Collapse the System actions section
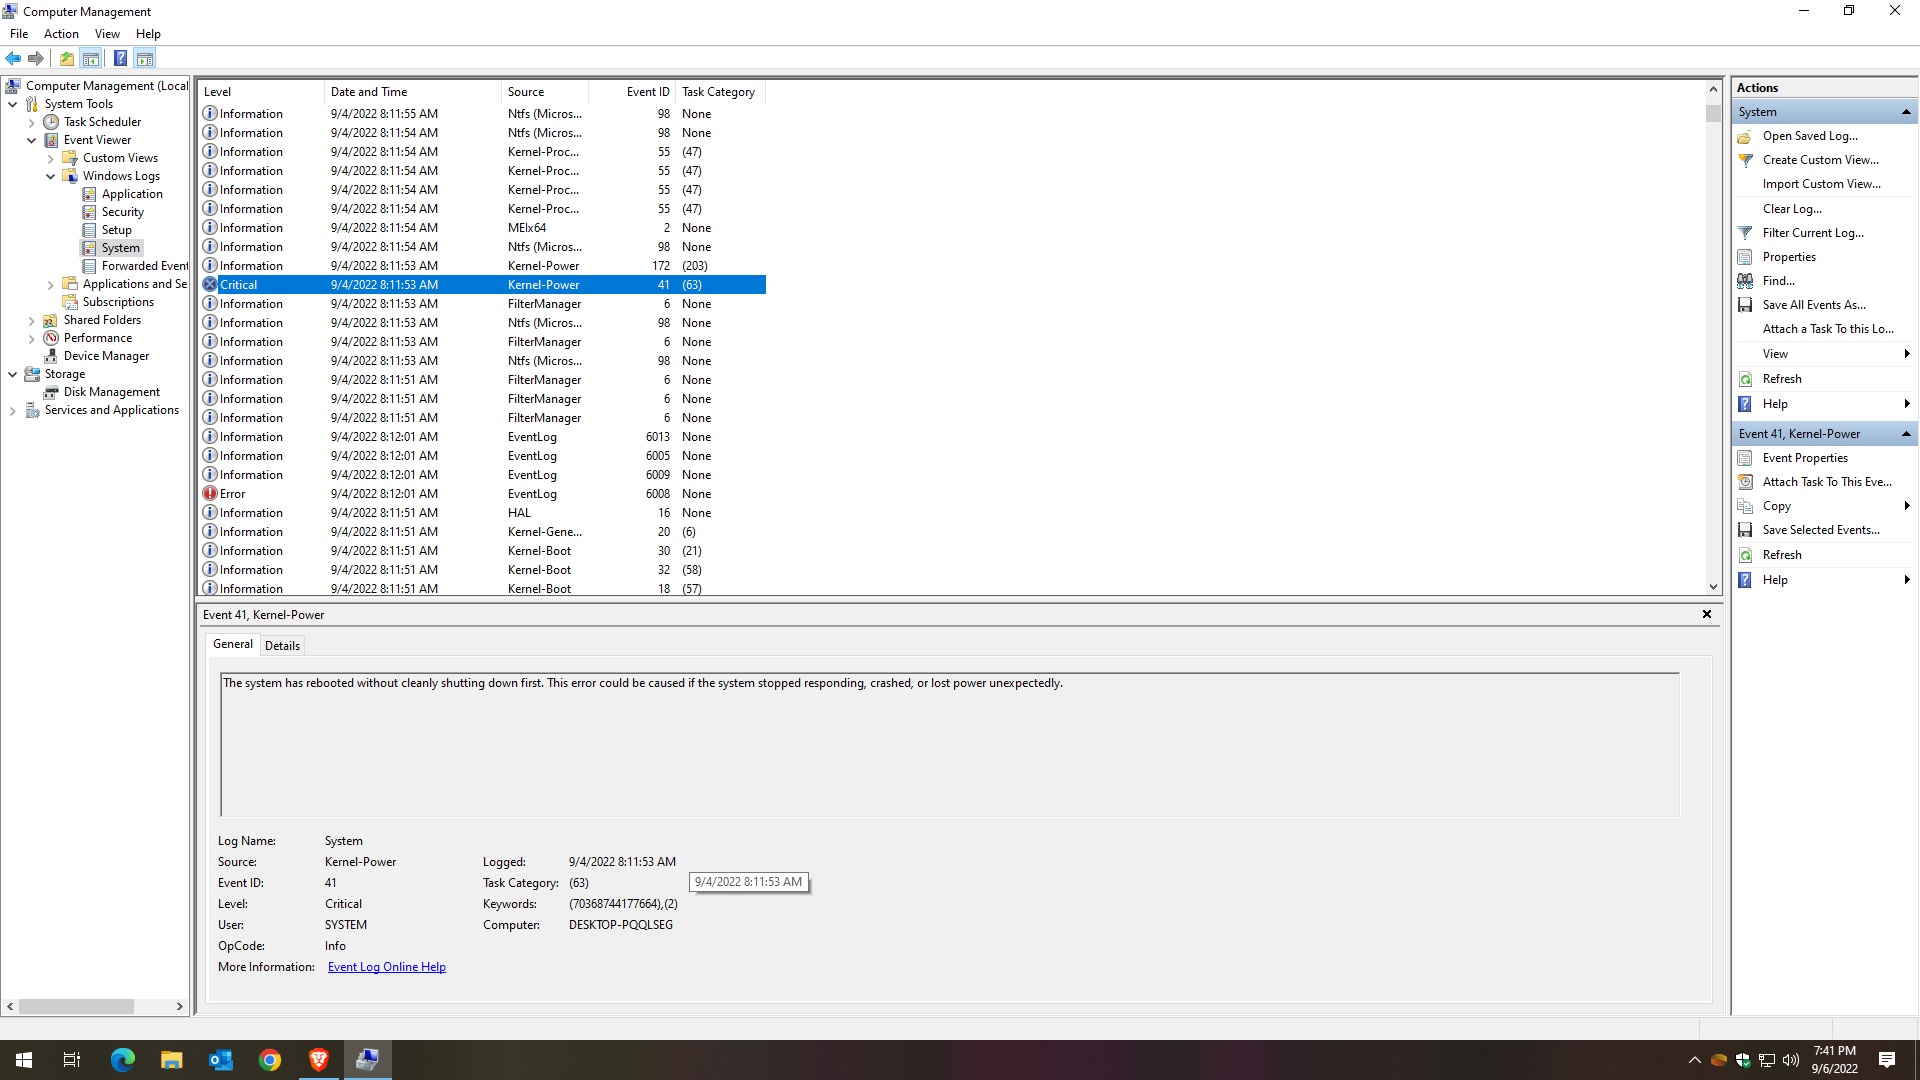Image resolution: width=1920 pixels, height=1080 pixels. 1905,112
